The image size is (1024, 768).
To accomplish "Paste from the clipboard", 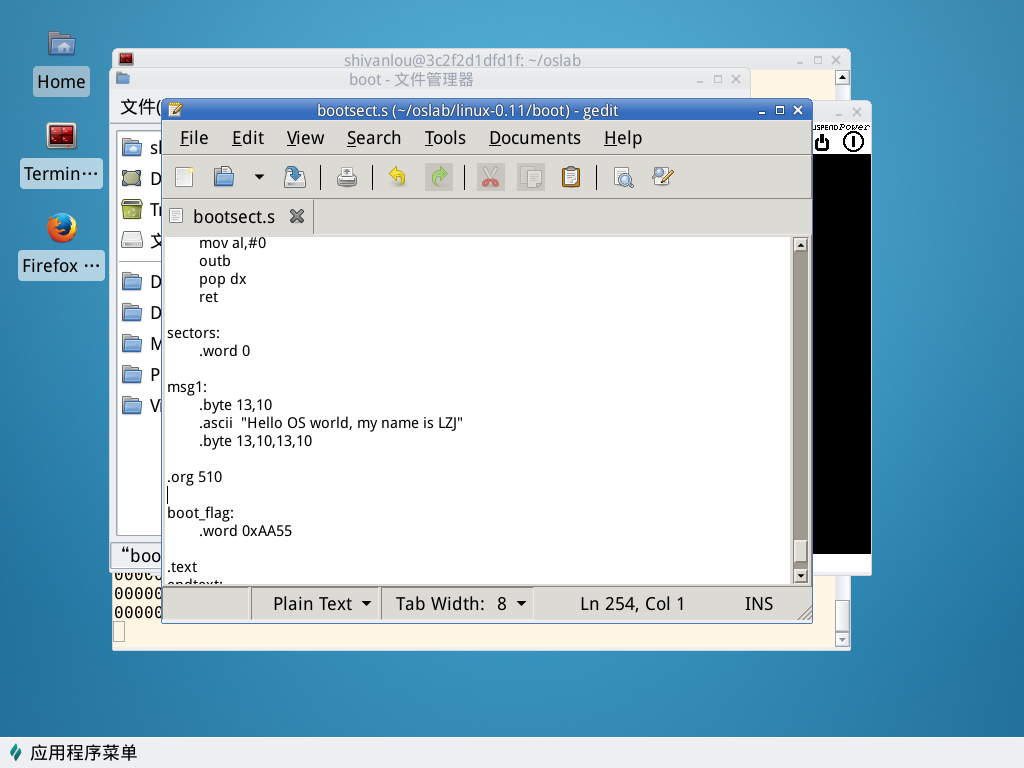I will click(x=570, y=177).
